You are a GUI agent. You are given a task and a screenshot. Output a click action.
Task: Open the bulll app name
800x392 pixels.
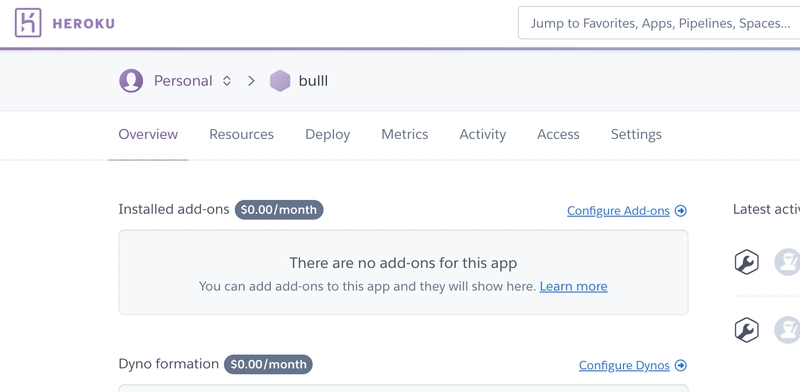pyautogui.click(x=313, y=81)
